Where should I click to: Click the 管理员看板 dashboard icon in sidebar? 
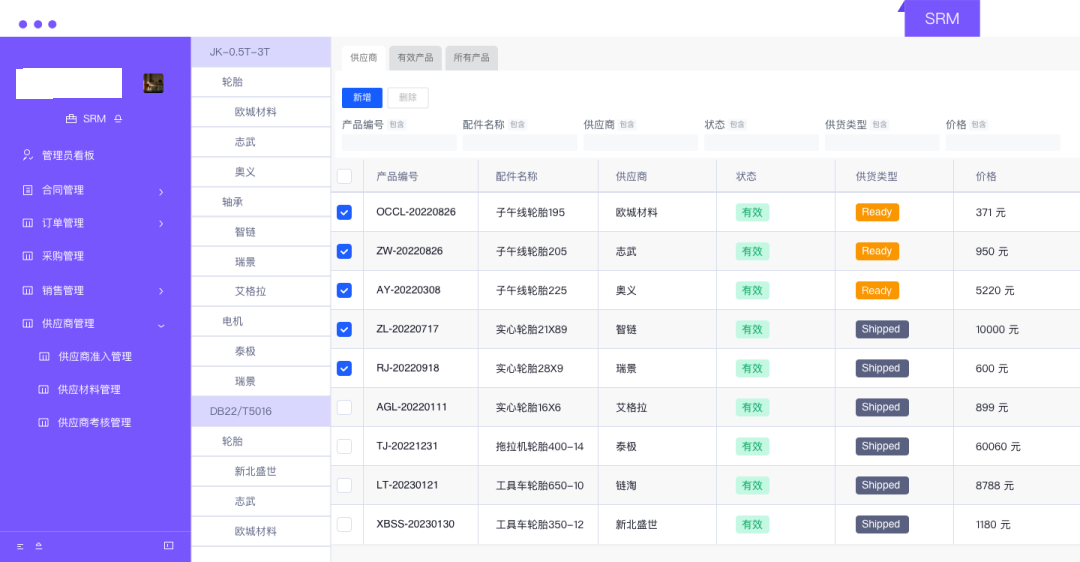(27, 155)
